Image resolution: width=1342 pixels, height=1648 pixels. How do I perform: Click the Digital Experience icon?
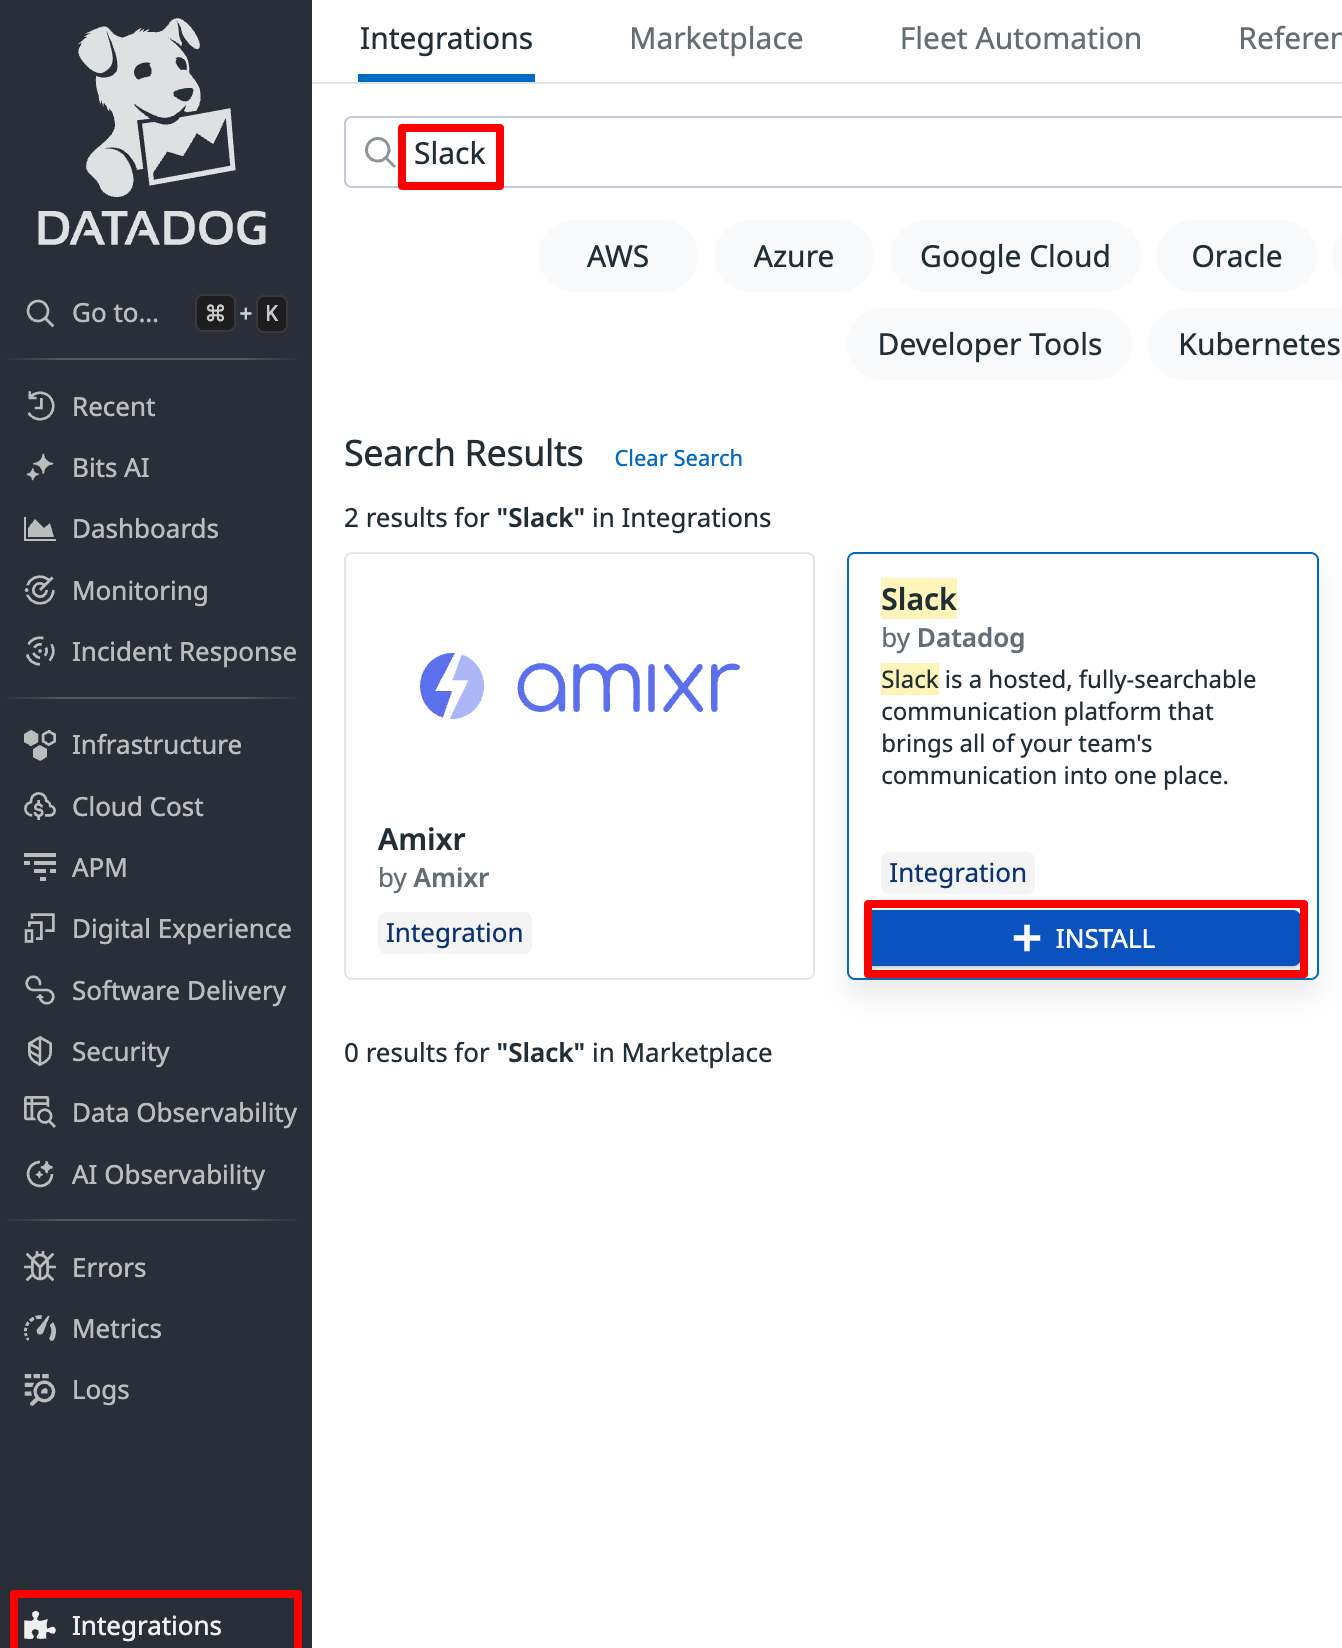coord(40,928)
